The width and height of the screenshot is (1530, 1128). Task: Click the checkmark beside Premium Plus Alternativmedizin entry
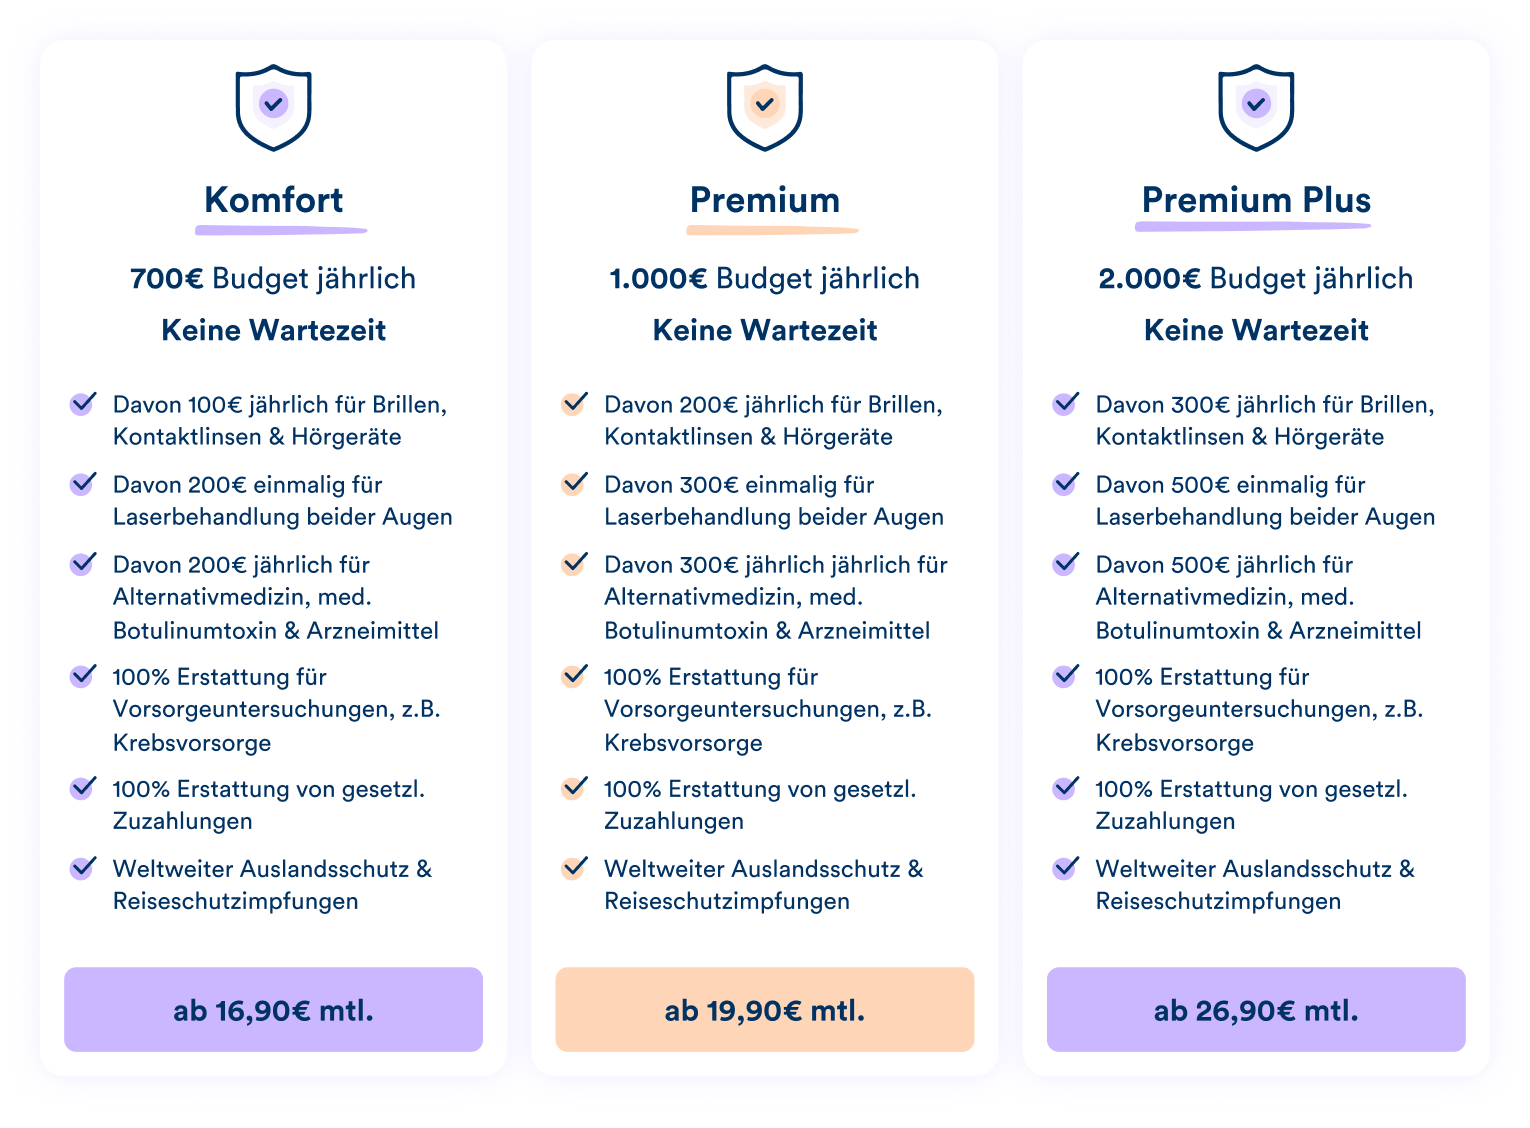pos(1065,563)
